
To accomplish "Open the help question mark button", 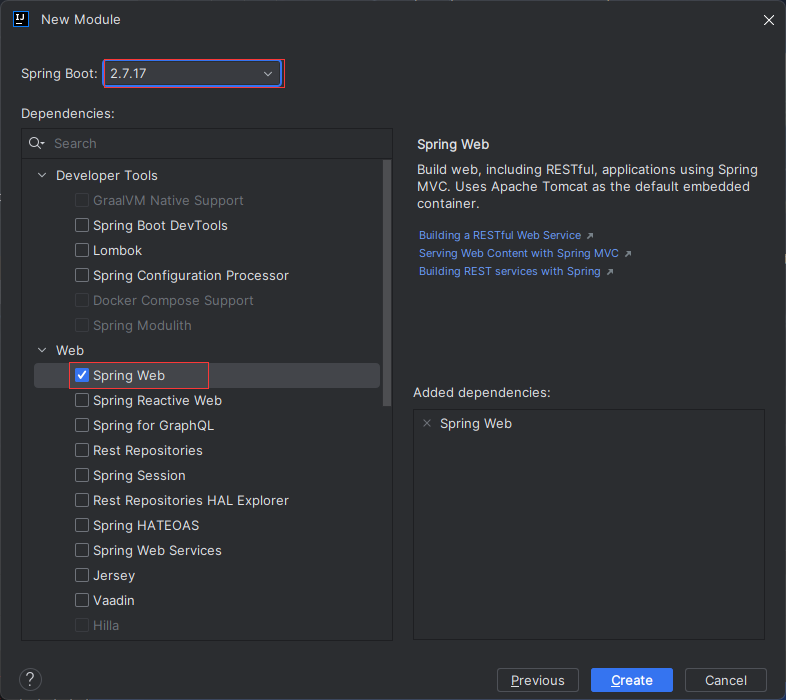I will [x=30, y=679].
